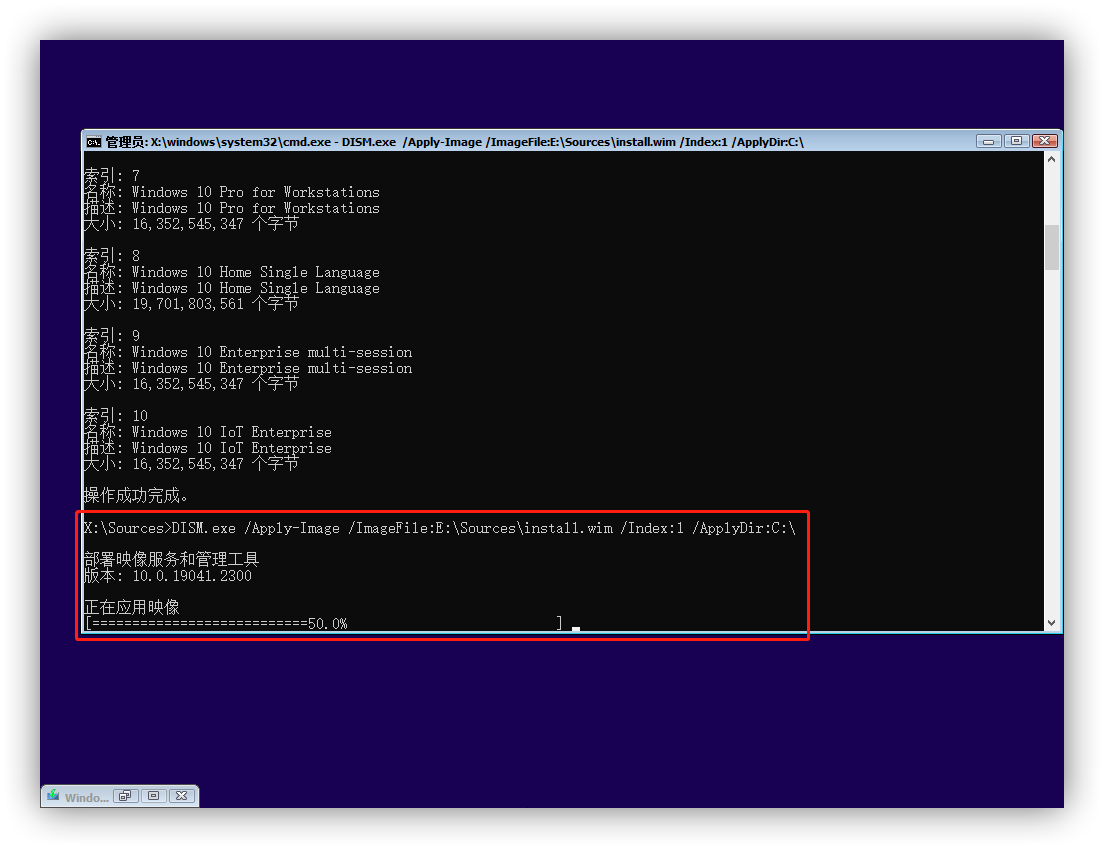Click the console scrollbar down arrow
Viewport: 1104px width, 848px height.
(x=1051, y=623)
